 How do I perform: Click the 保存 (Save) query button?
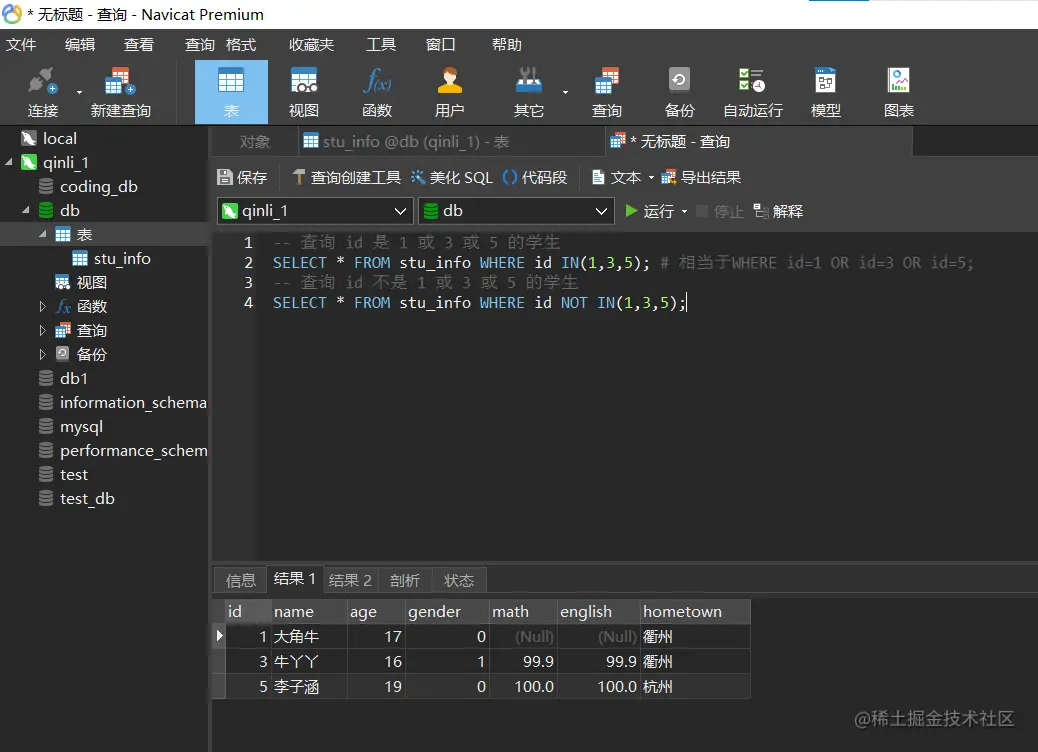coord(242,177)
